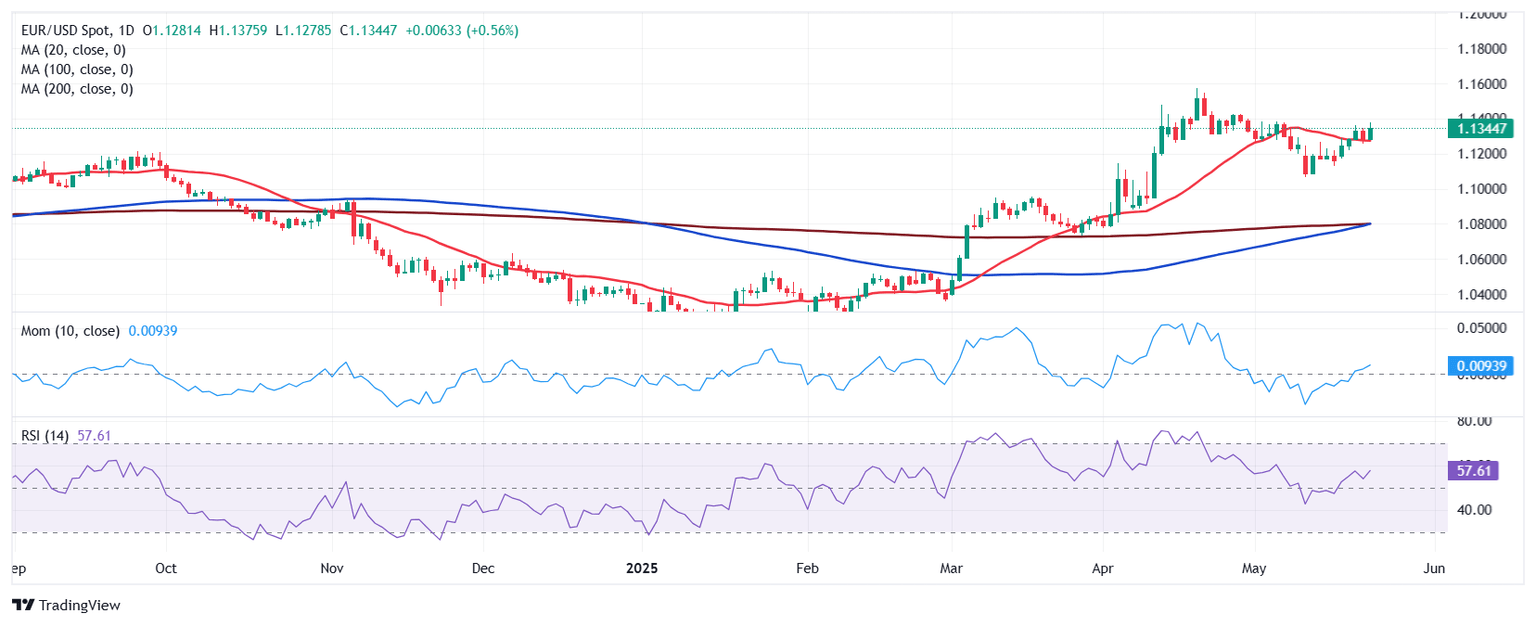Click the TradingView logo icon
Viewport: 1536px width, 625px height.
coord(23,605)
